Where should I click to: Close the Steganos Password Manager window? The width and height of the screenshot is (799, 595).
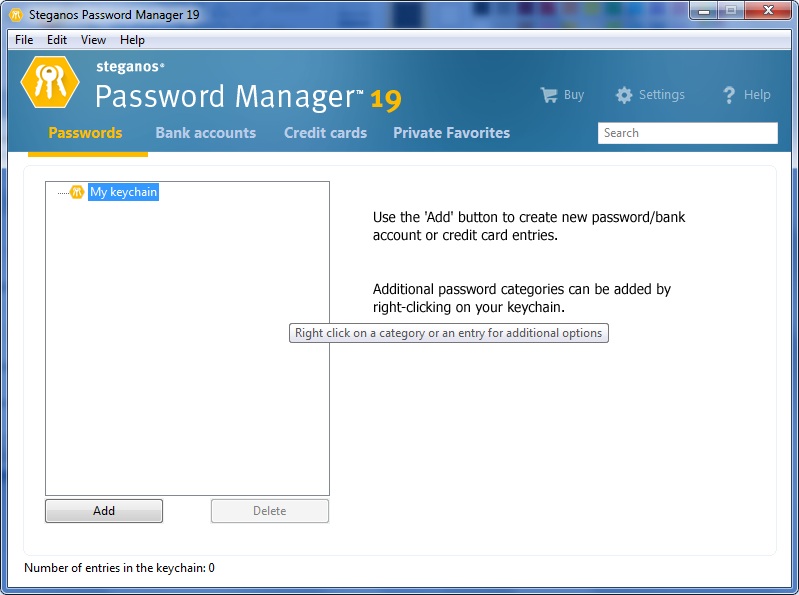point(768,11)
